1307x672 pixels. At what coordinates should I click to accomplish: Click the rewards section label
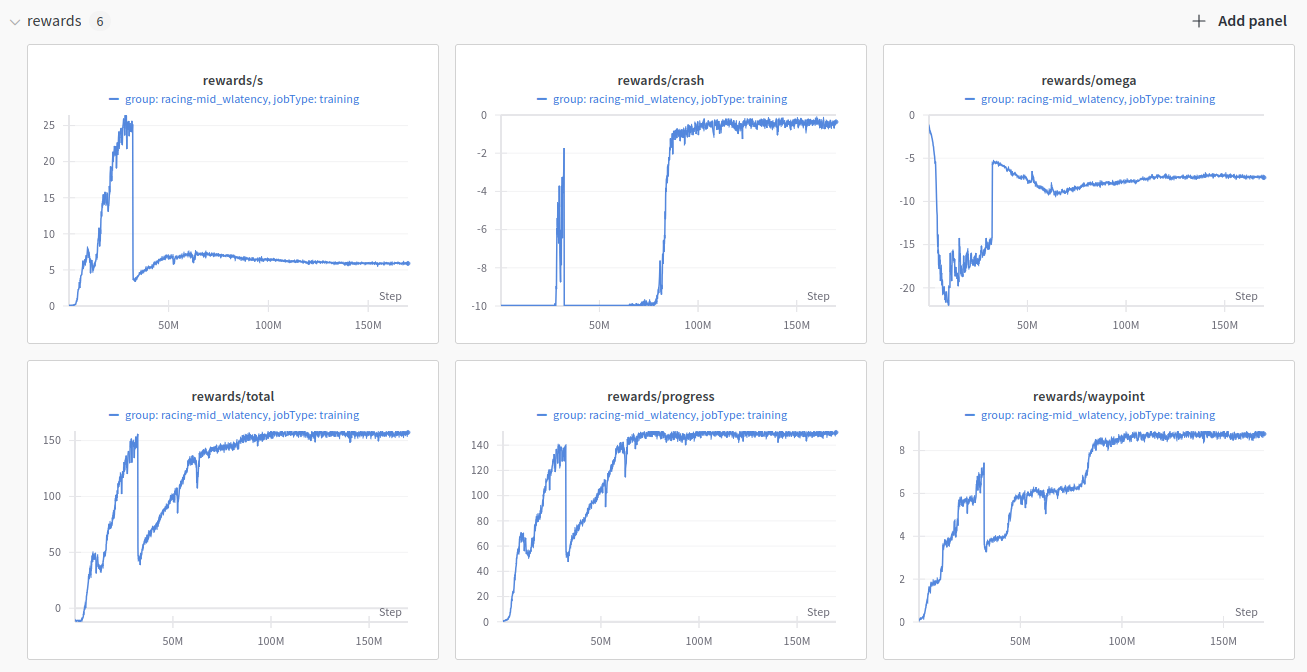tap(55, 20)
